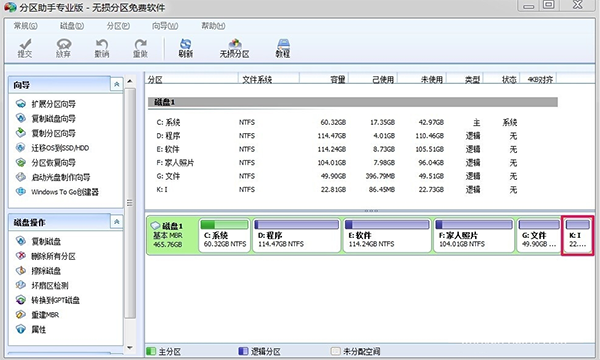Start 迁移OS到SSD/HDD wizard
Image resolution: width=600 pixels, height=360 pixels.
click(52, 148)
